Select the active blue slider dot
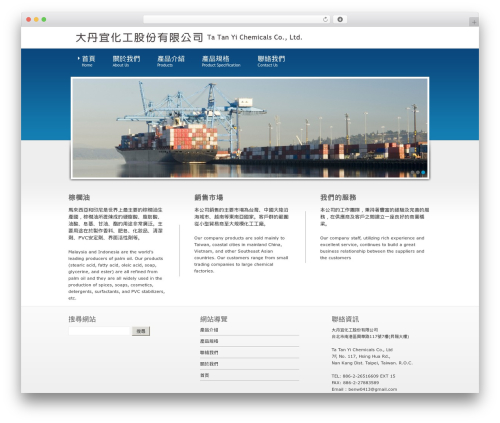This screenshot has width=500, height=423. pyautogui.click(x=423, y=172)
